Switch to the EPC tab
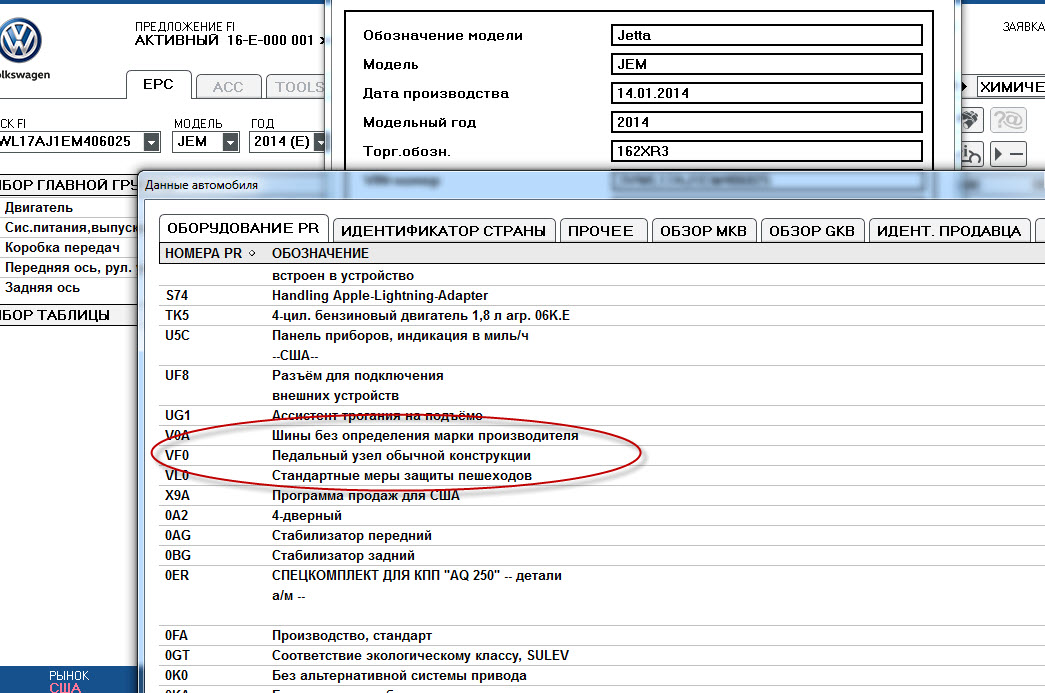1045x693 pixels. [x=159, y=85]
